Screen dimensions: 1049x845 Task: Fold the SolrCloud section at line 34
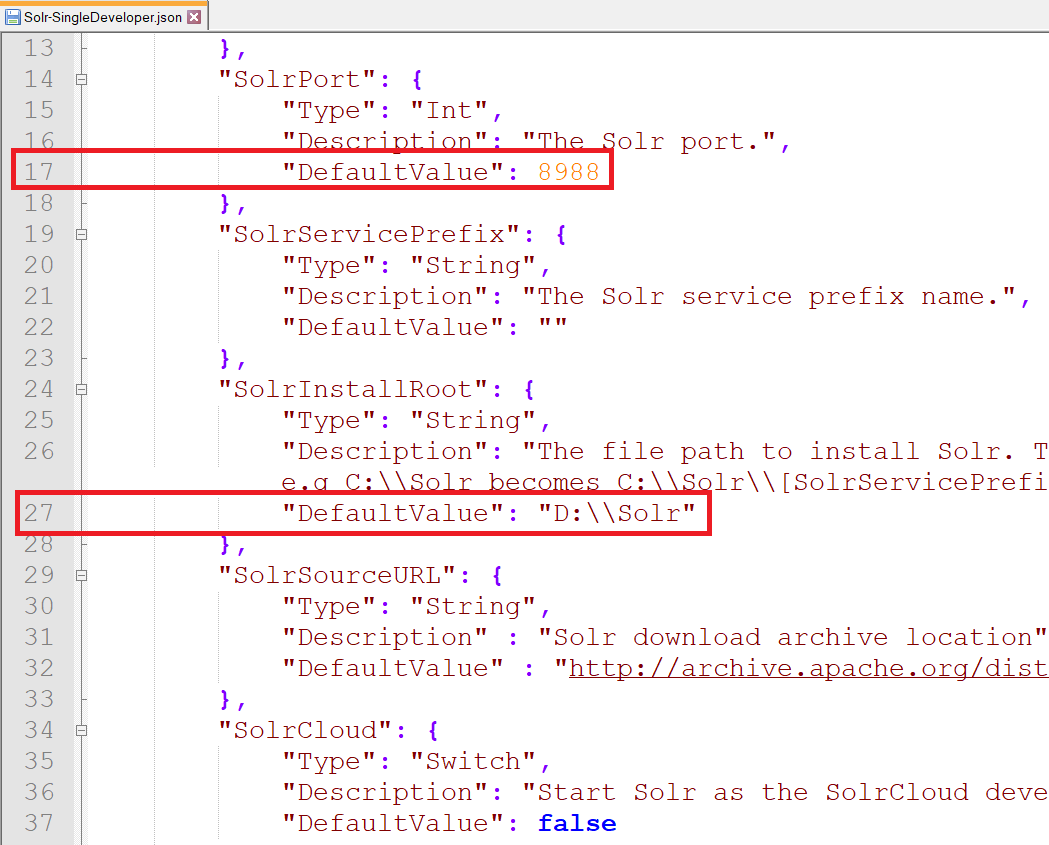82,731
